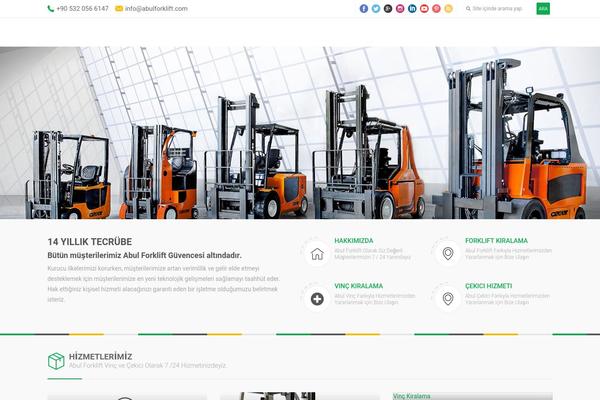This screenshot has height=400, width=600.
Task: Click the location pin beside Forklift Kiralama
Action: [448, 253]
